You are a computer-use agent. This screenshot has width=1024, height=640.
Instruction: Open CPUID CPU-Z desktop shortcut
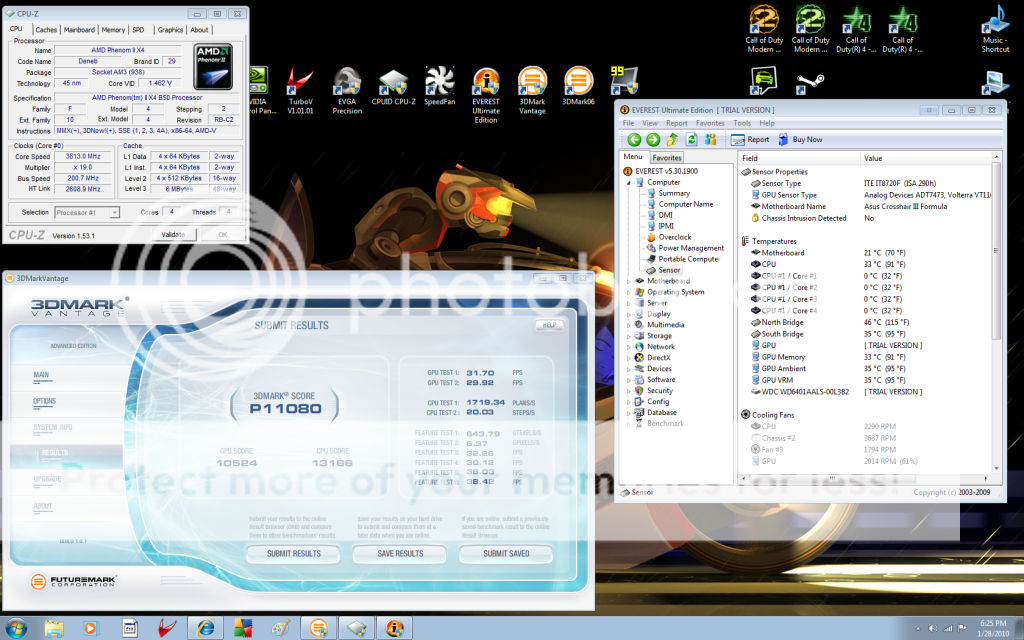[393, 88]
